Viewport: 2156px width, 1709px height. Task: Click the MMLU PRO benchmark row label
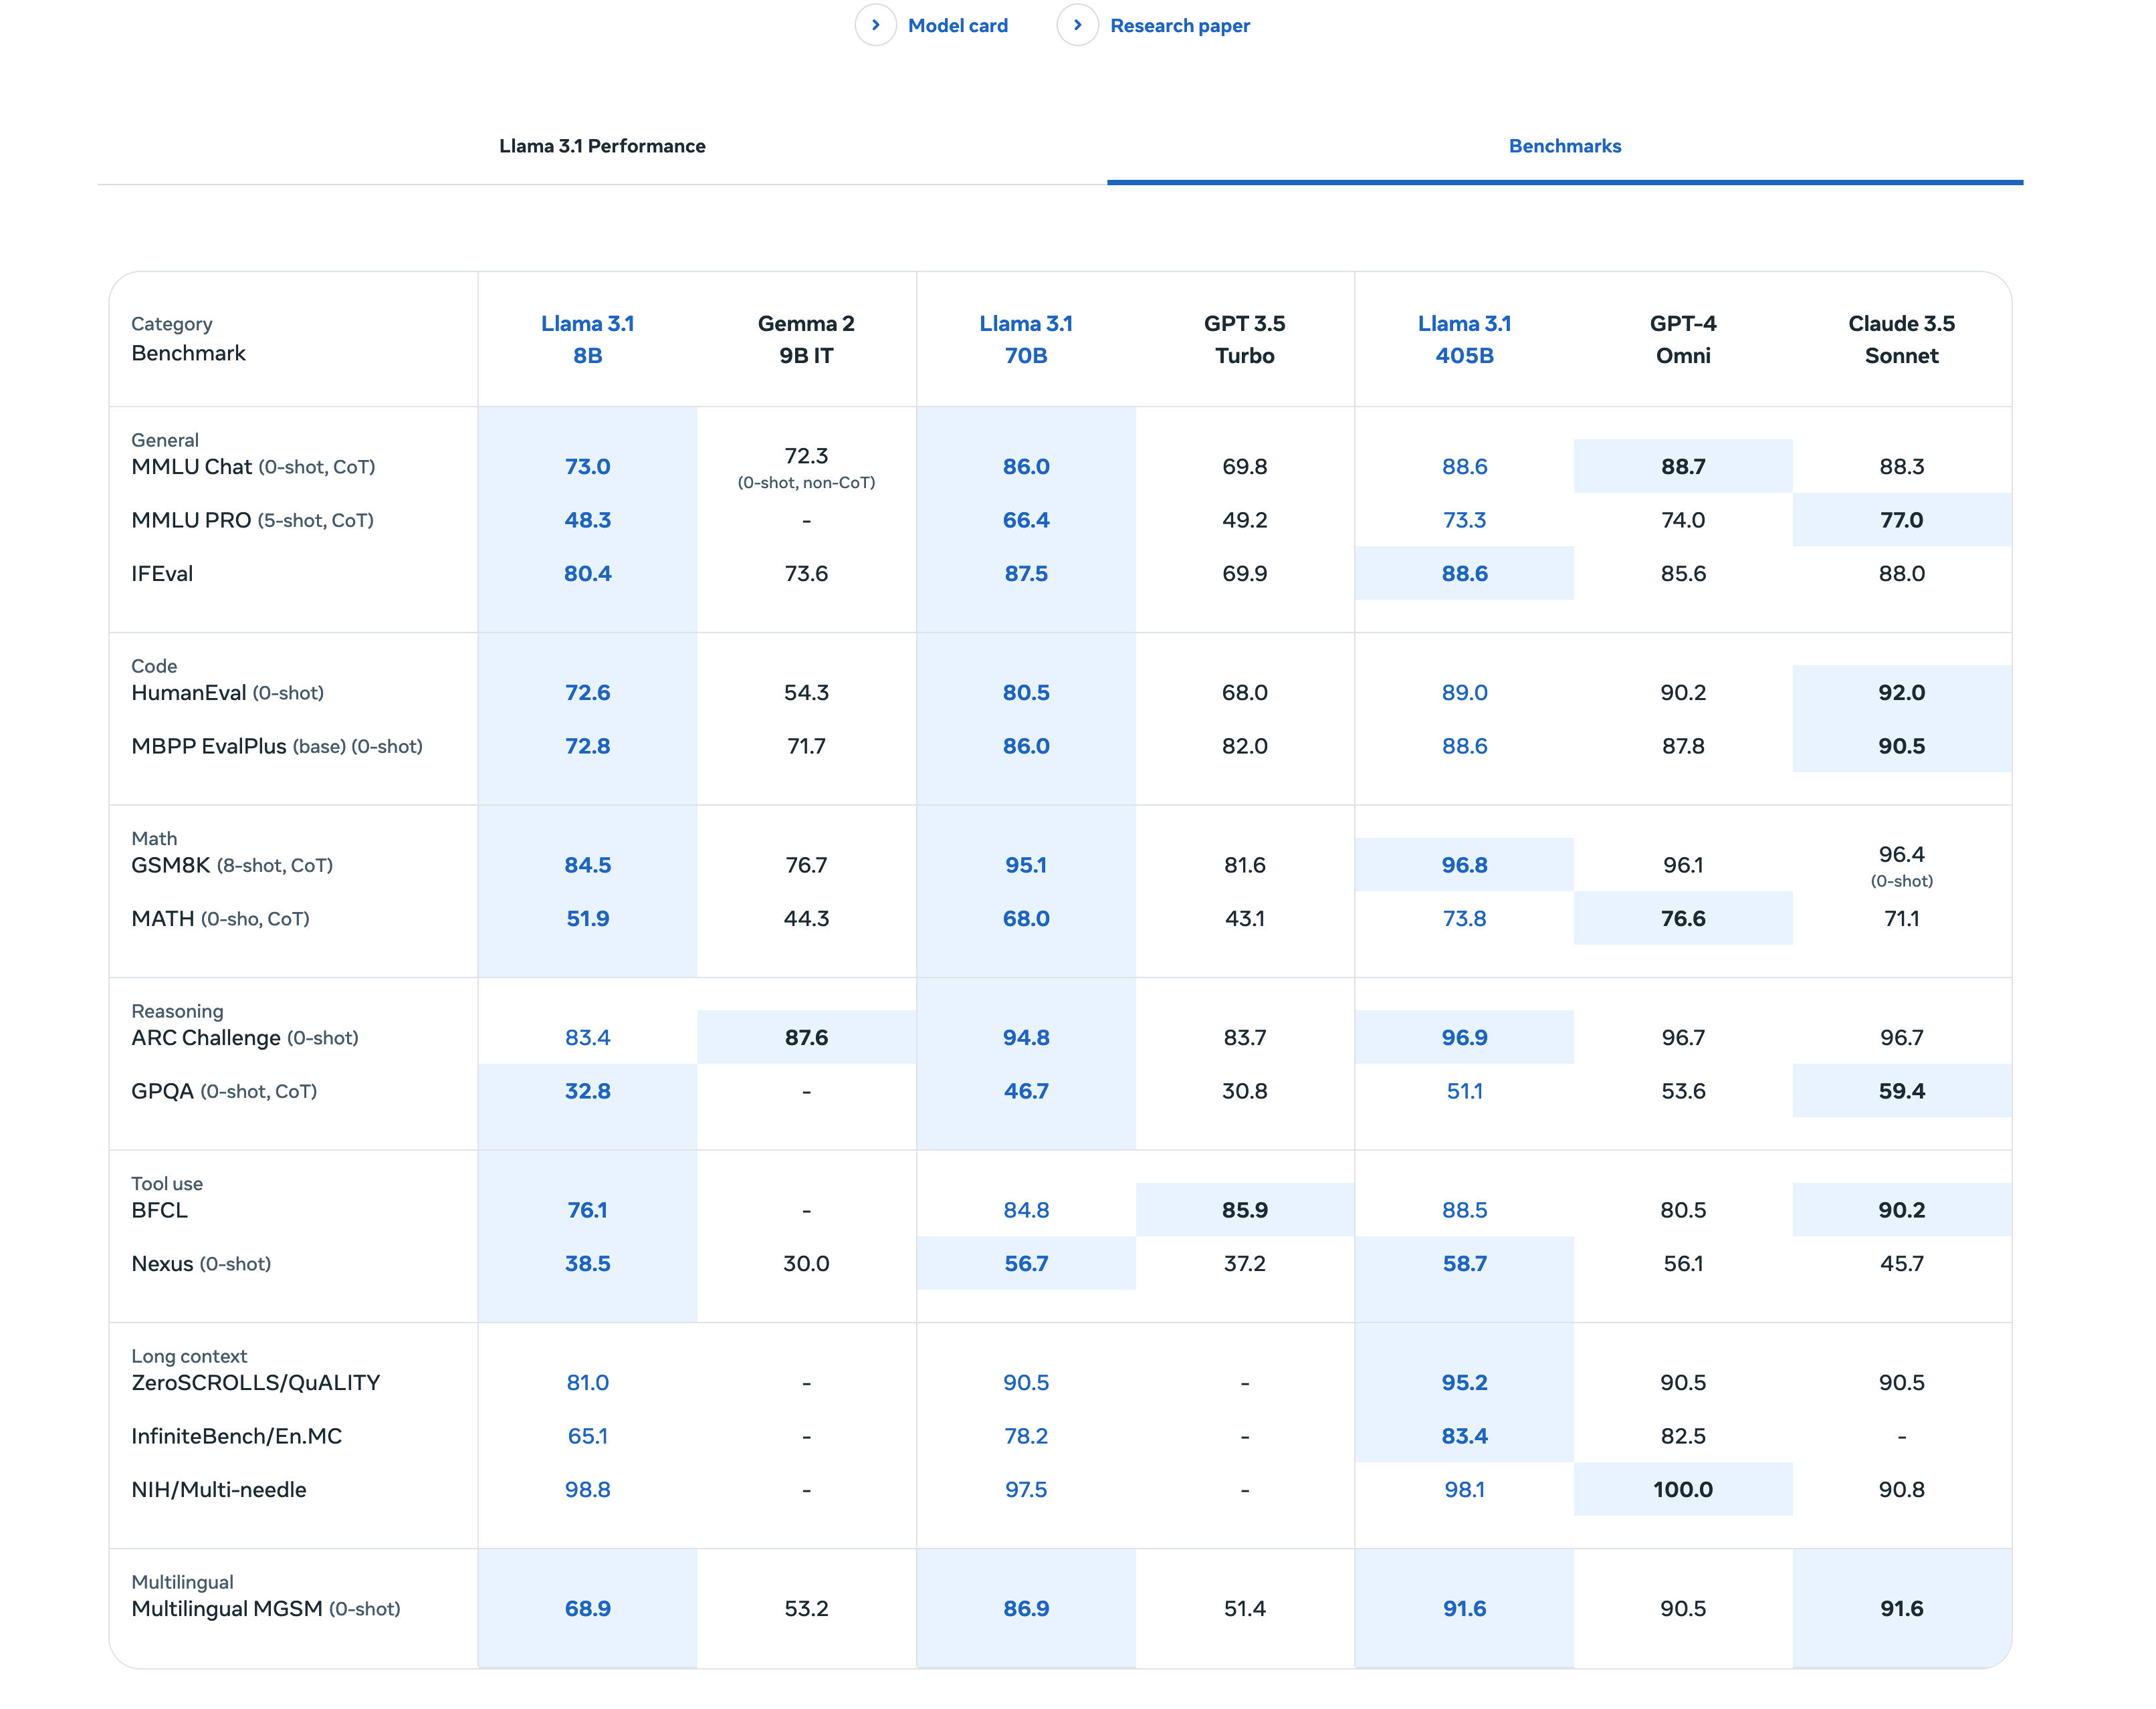point(252,520)
